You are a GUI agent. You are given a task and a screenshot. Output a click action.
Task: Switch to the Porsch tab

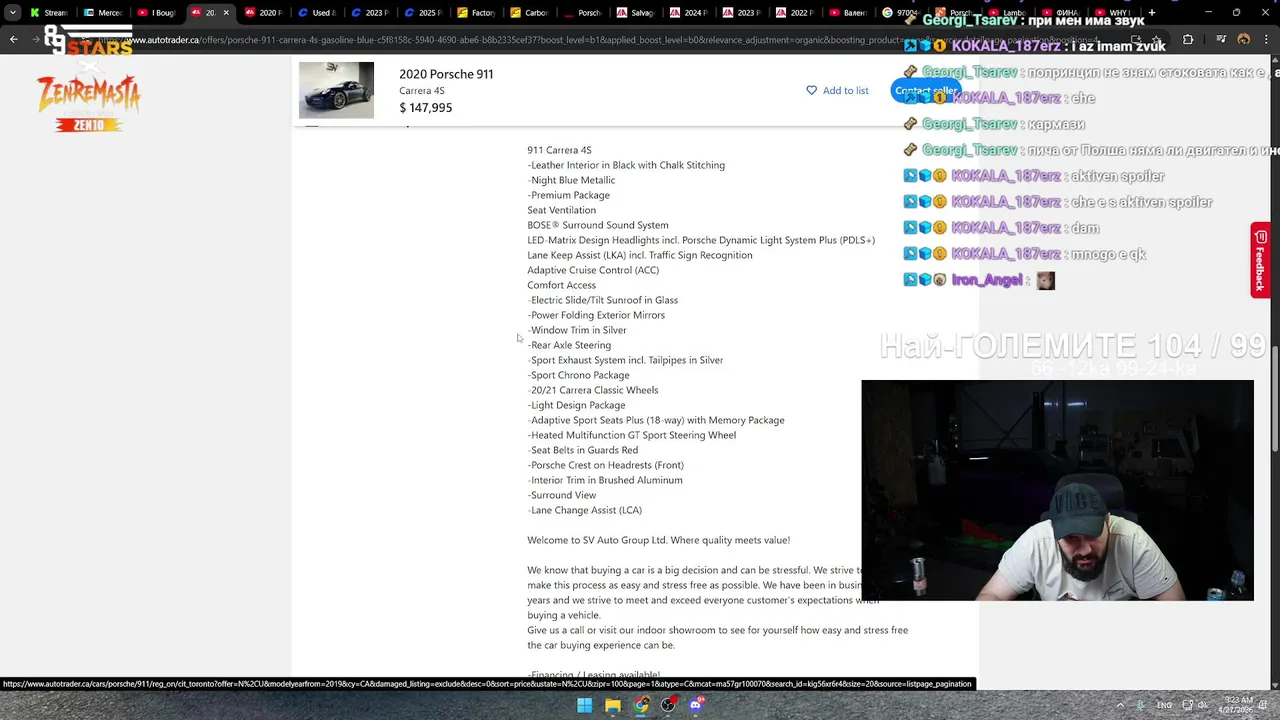584,13
